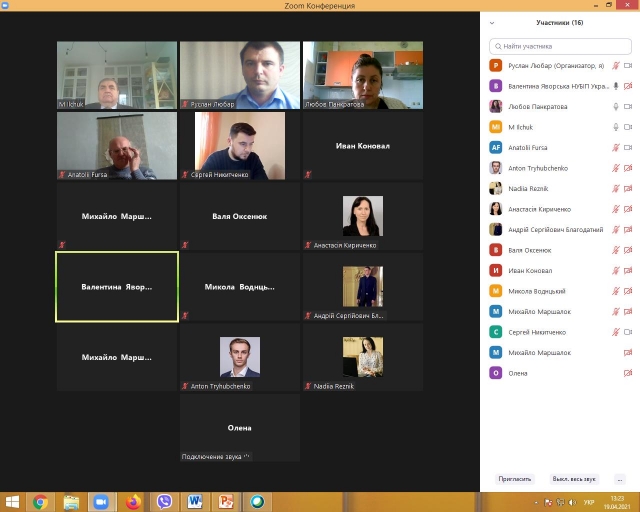Screen dimensions: 640x512
Task: Click Сергей Никитченко video tile
Action: pos(240,146)
